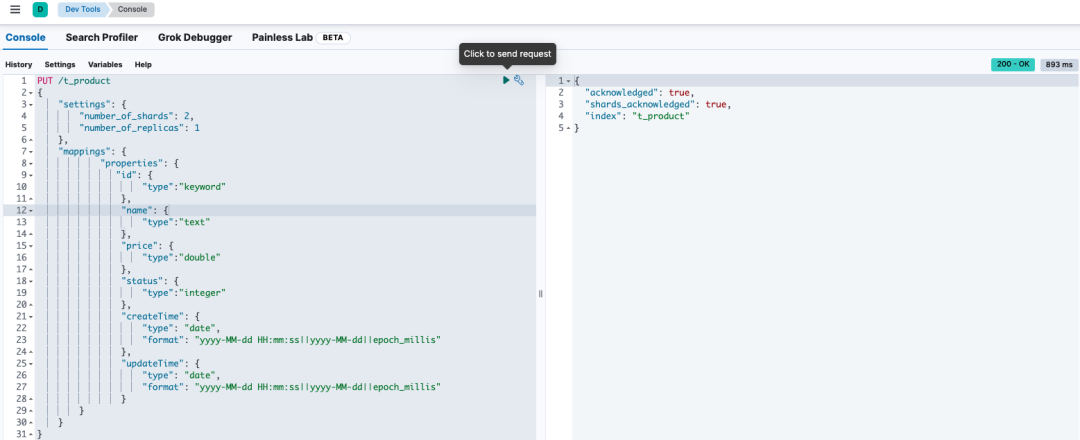Collapse the "settings" block fold arrow

[x=31, y=104]
